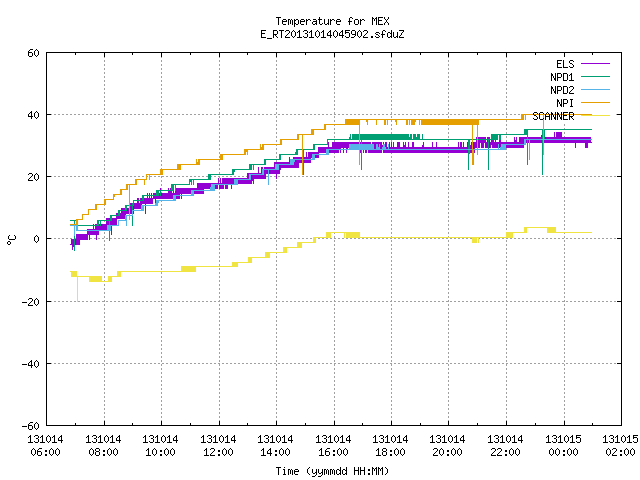Click the x-axis label 131014 08:00
640x480 pixels.
point(103,446)
